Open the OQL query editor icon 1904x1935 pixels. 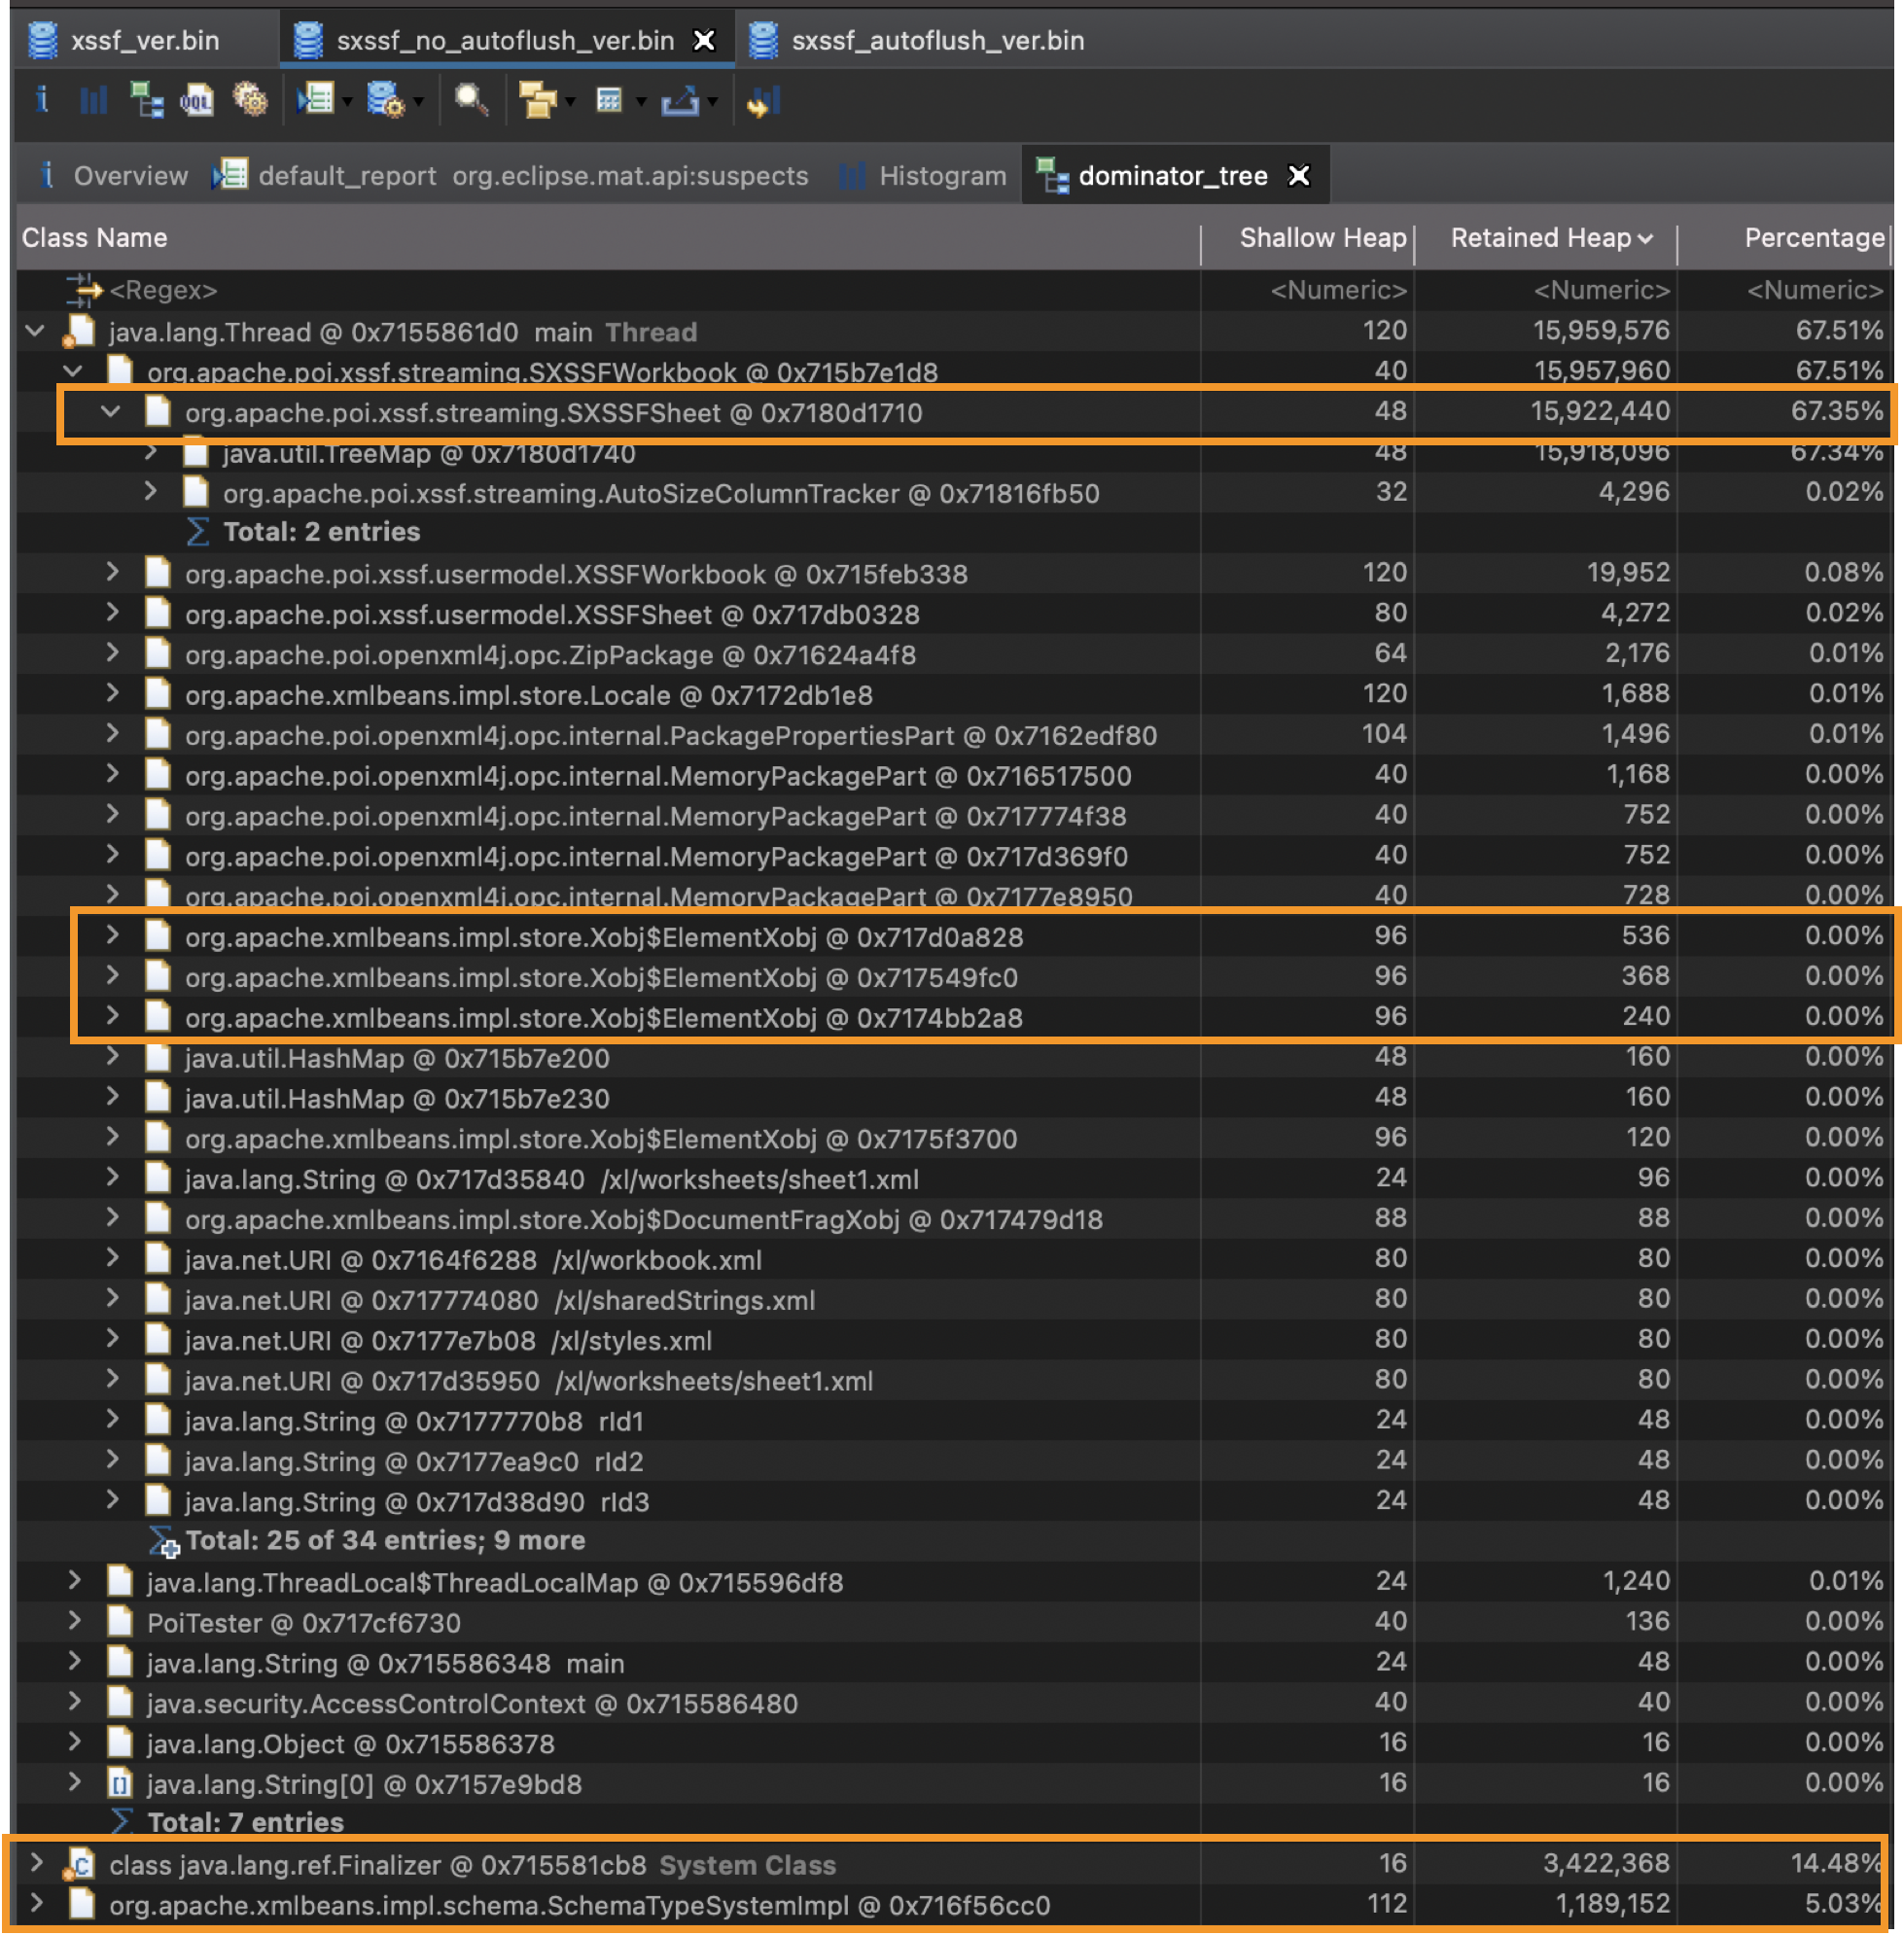[x=197, y=100]
